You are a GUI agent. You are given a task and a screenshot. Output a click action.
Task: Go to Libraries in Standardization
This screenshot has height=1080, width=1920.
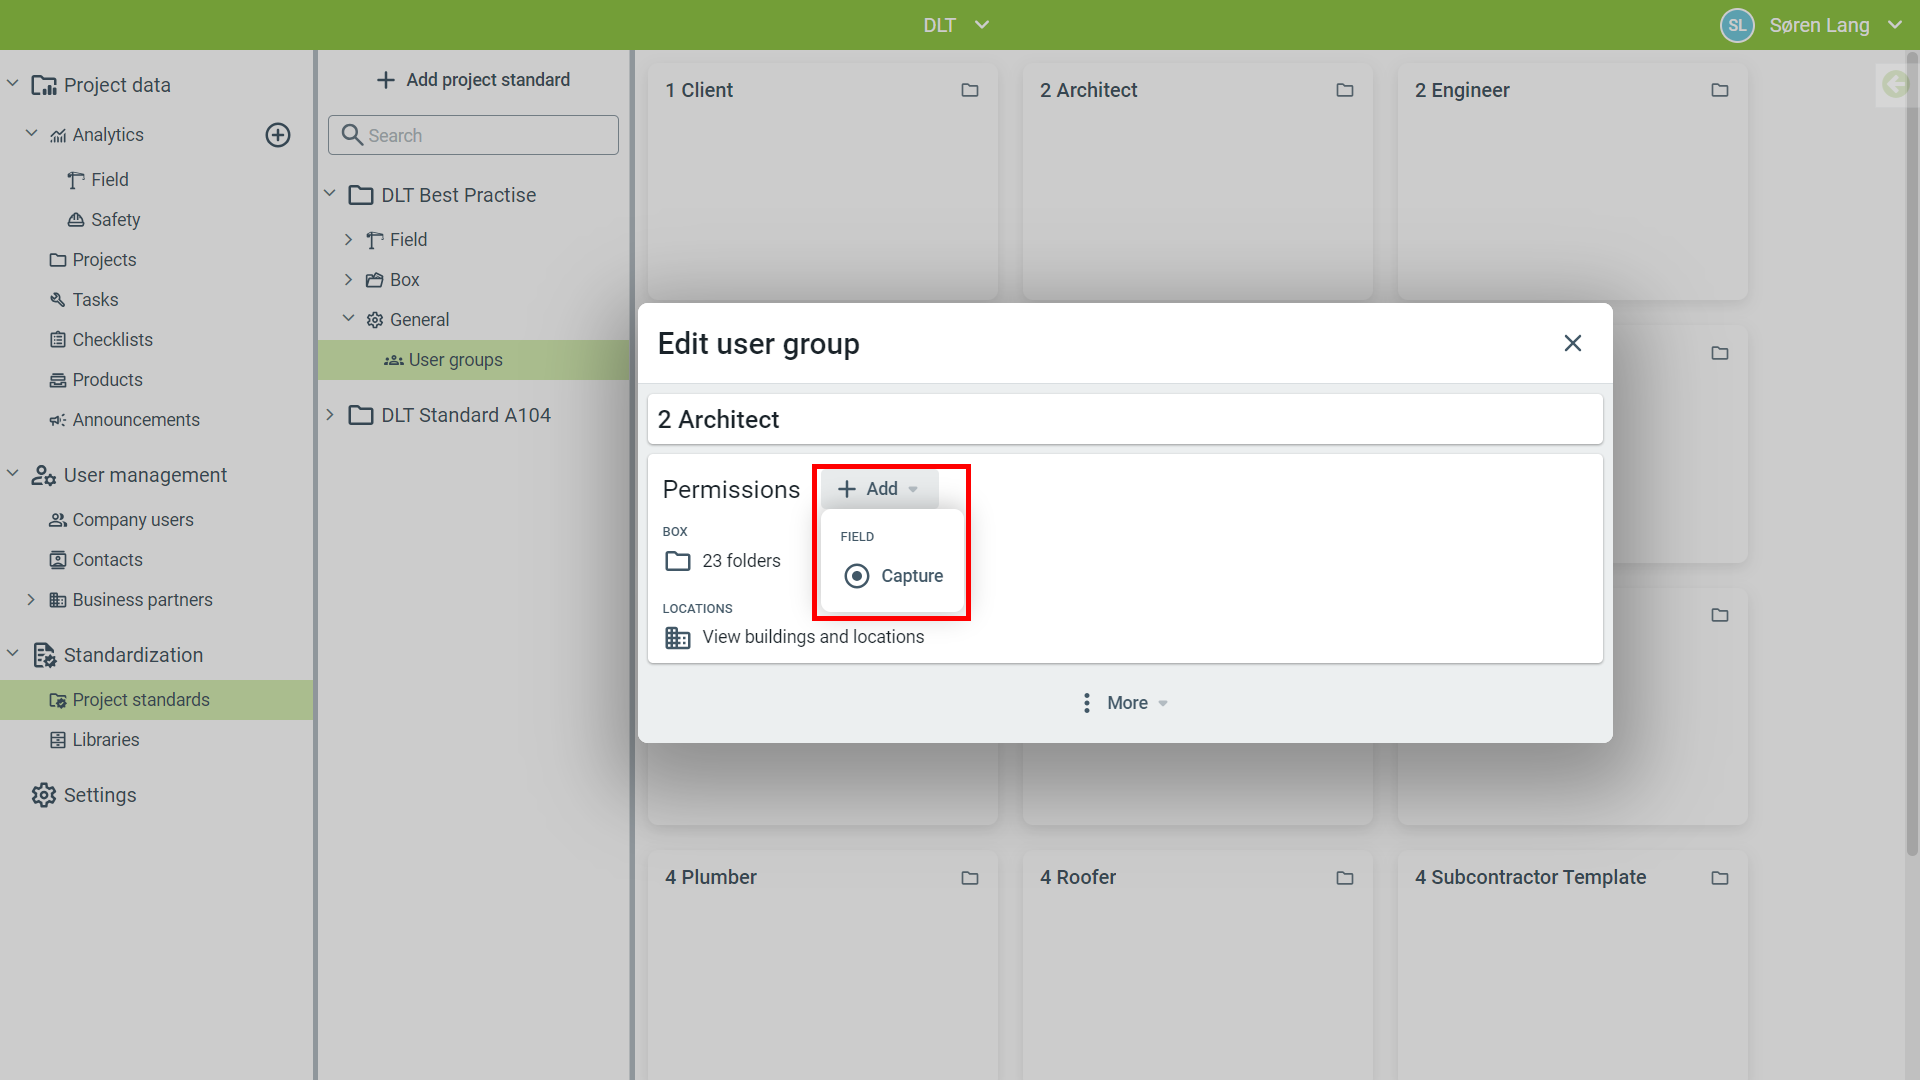click(x=105, y=740)
